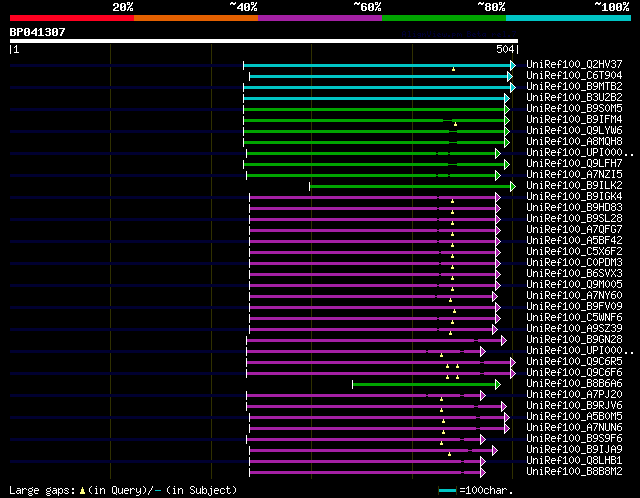Select the UniRef100_A8MQH8 hit name
640x498 pixels.
click(x=574, y=141)
